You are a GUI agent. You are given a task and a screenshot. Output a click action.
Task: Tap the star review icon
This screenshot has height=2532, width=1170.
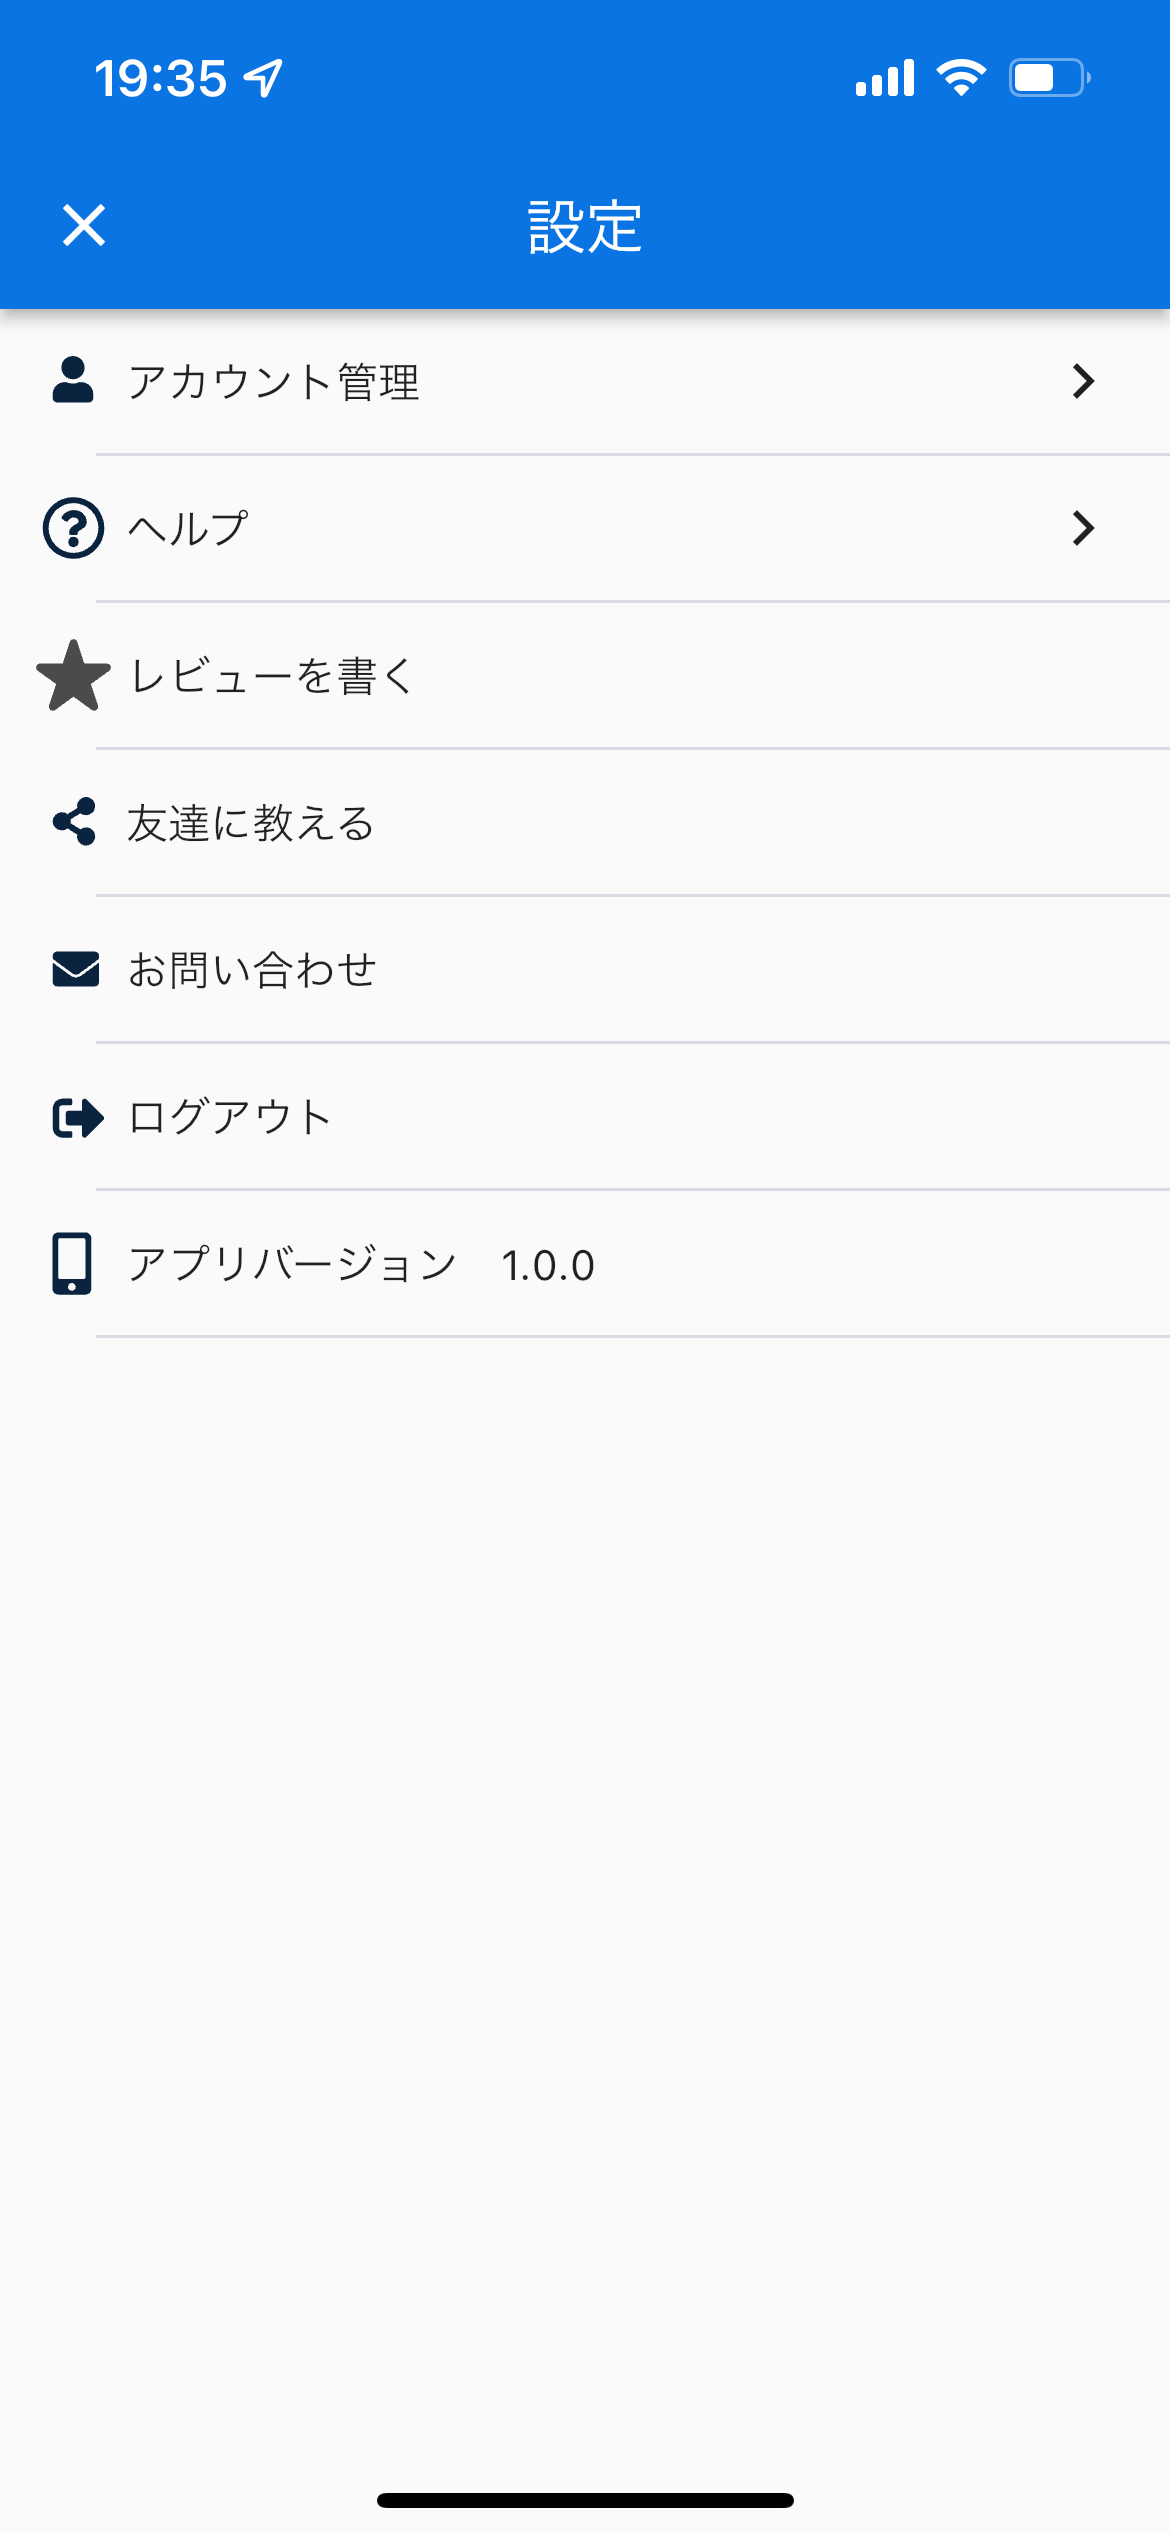(73, 676)
